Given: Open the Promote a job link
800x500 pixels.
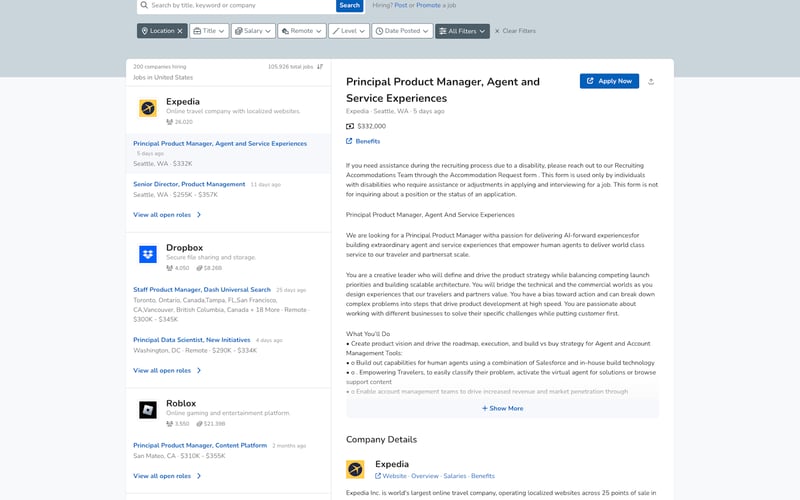Looking at the screenshot, I should coord(429,5).
